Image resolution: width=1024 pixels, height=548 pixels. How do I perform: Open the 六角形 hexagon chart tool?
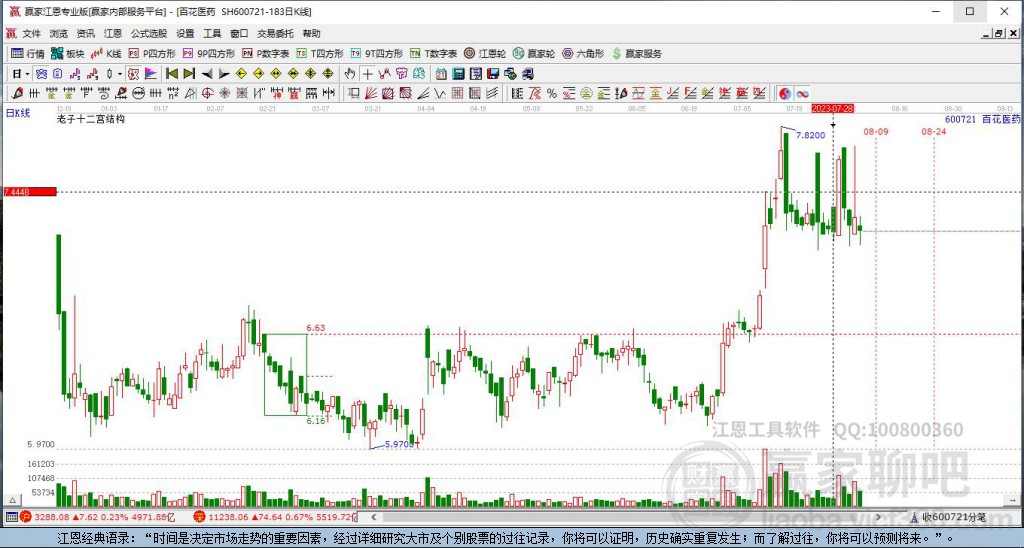583,54
